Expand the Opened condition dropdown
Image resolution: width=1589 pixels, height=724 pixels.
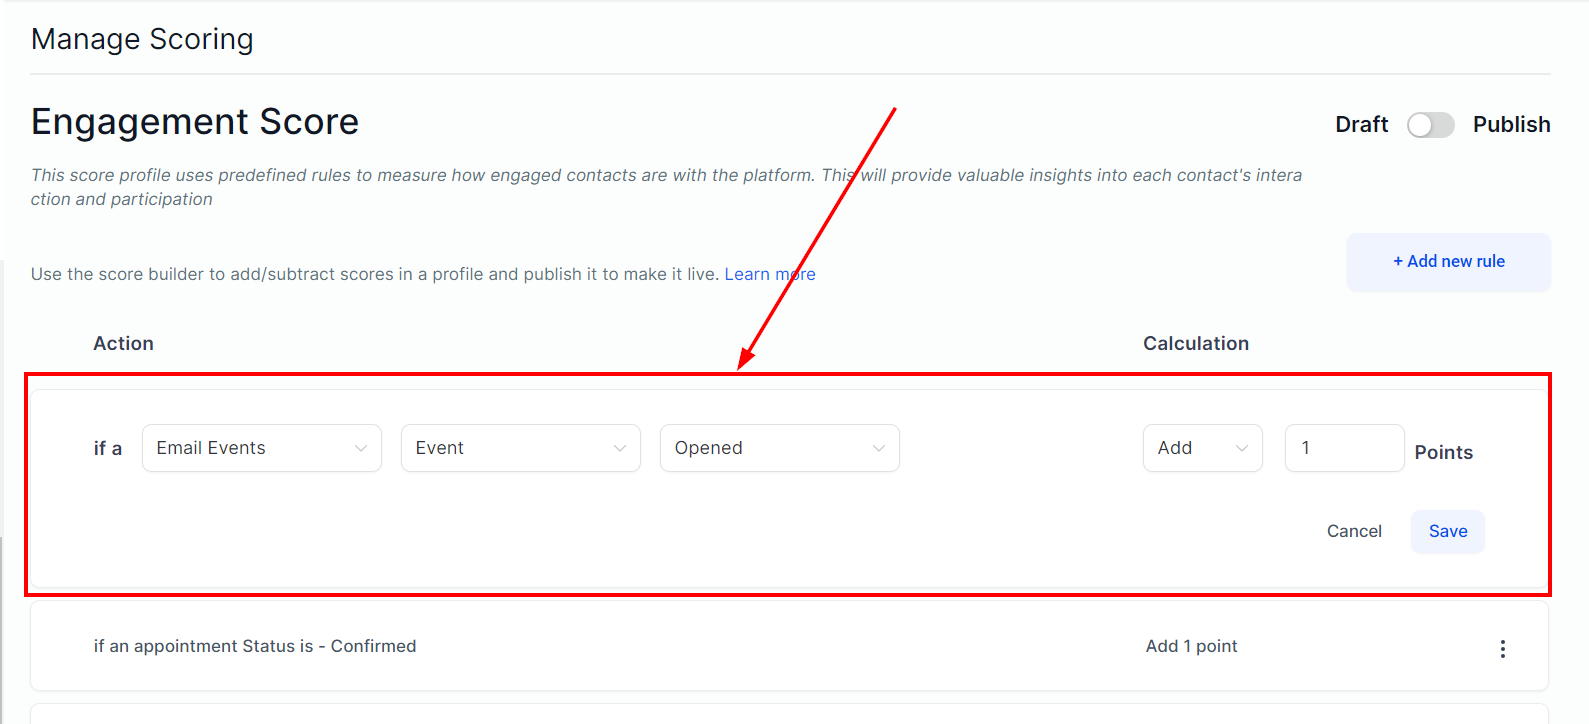[779, 448]
